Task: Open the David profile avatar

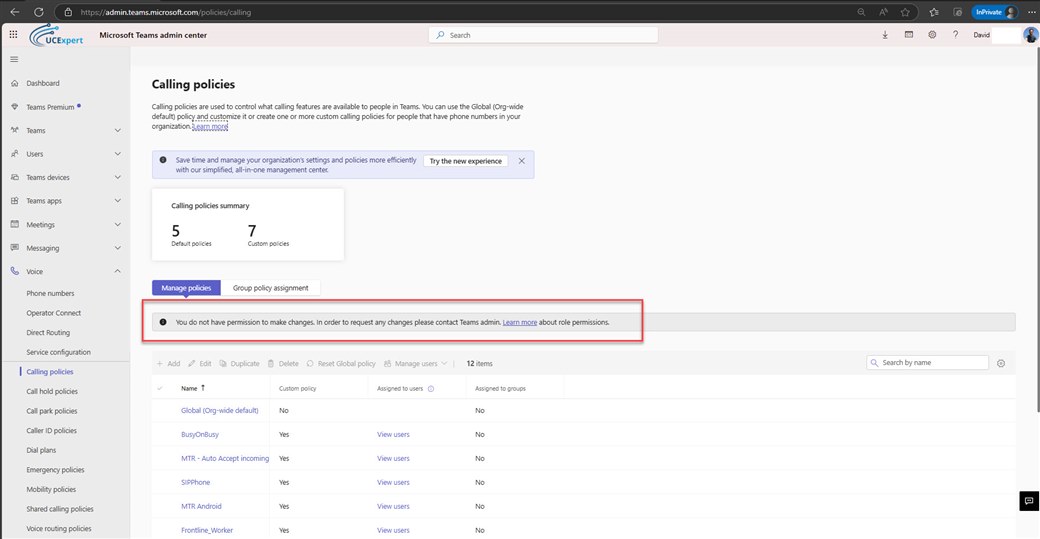Action: tap(1030, 34)
